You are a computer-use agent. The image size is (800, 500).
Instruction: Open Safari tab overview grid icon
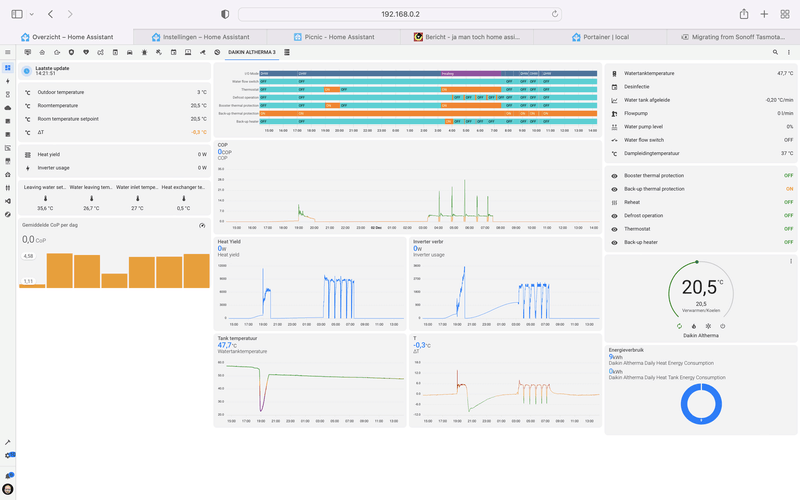coord(784,14)
